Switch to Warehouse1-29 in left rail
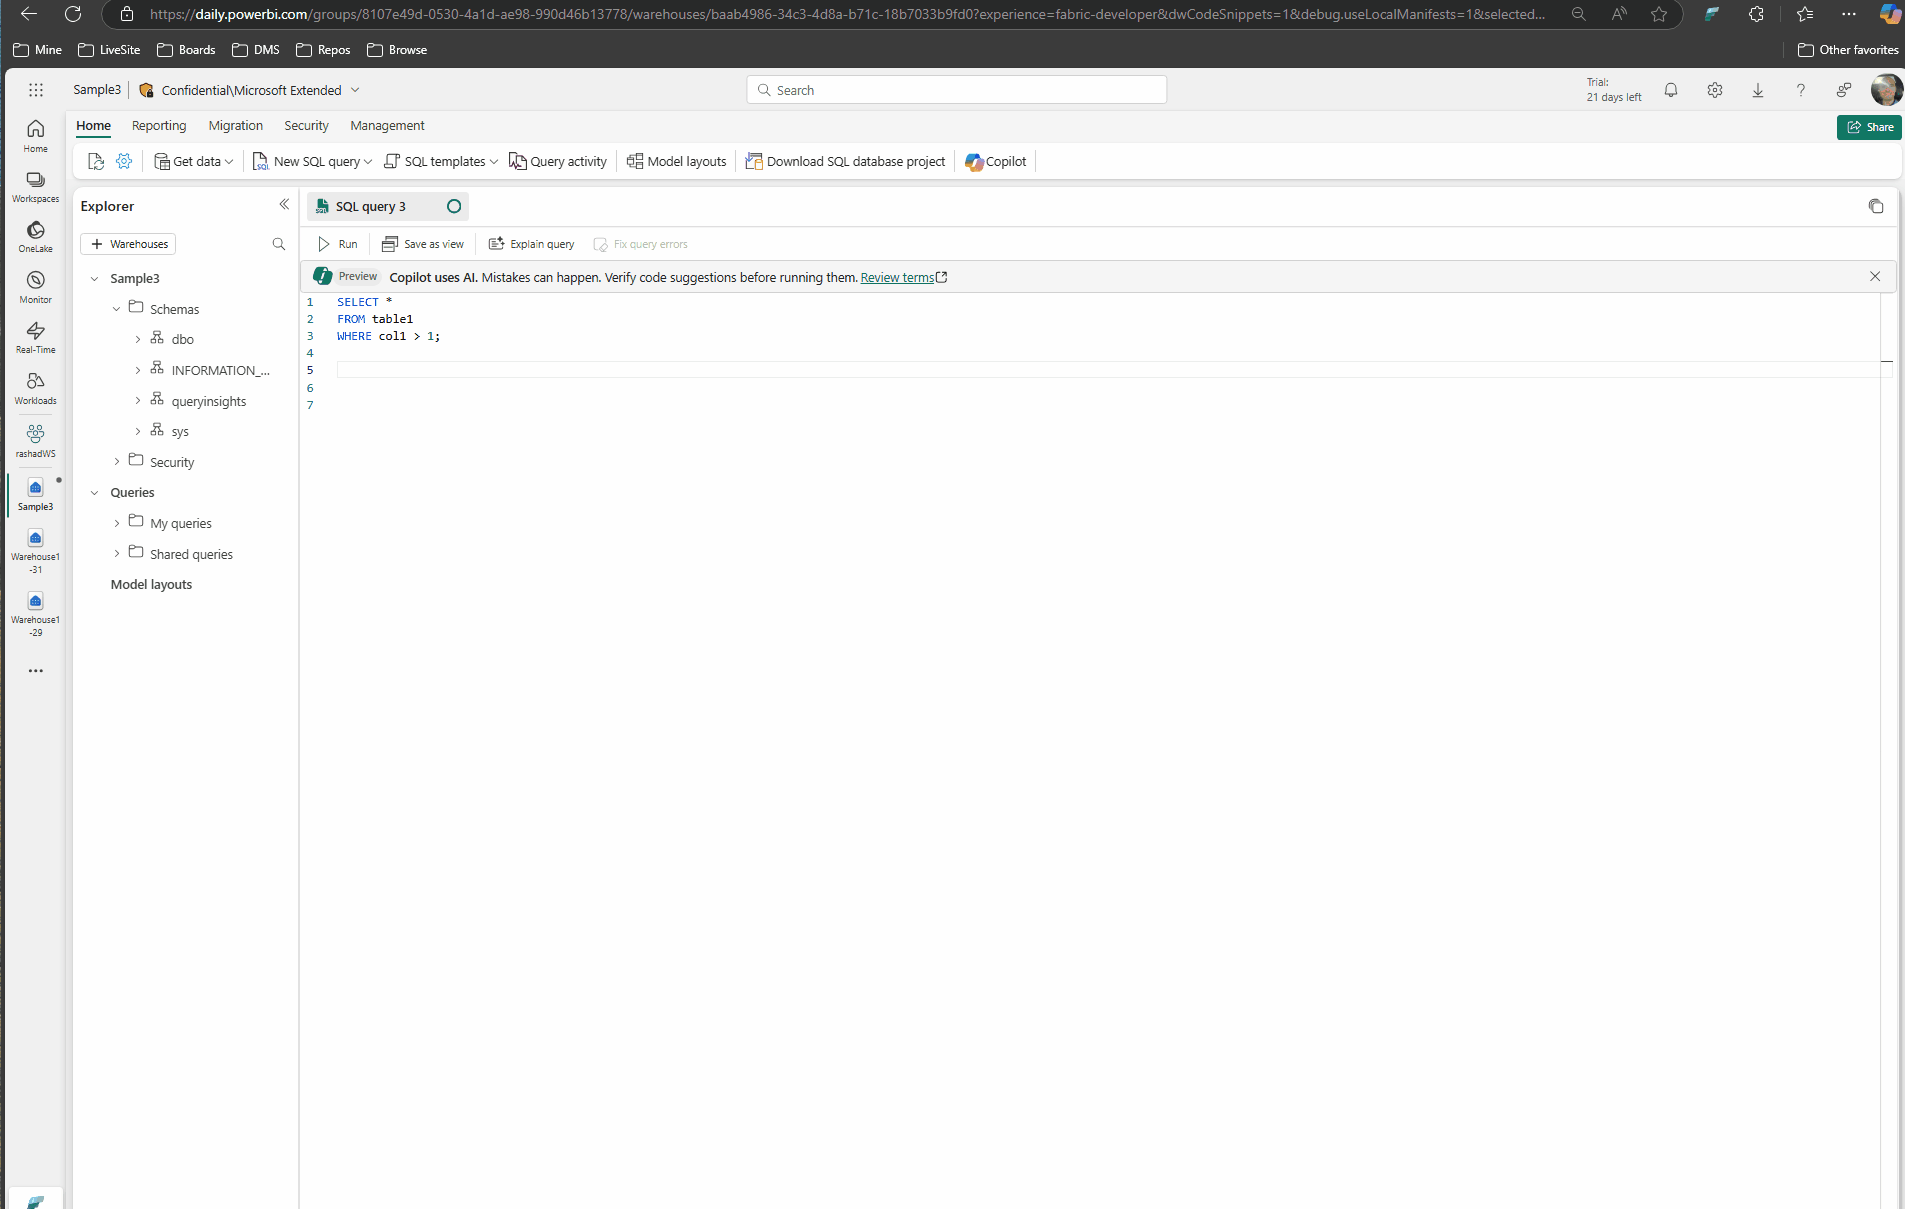1905x1209 pixels. 35,614
